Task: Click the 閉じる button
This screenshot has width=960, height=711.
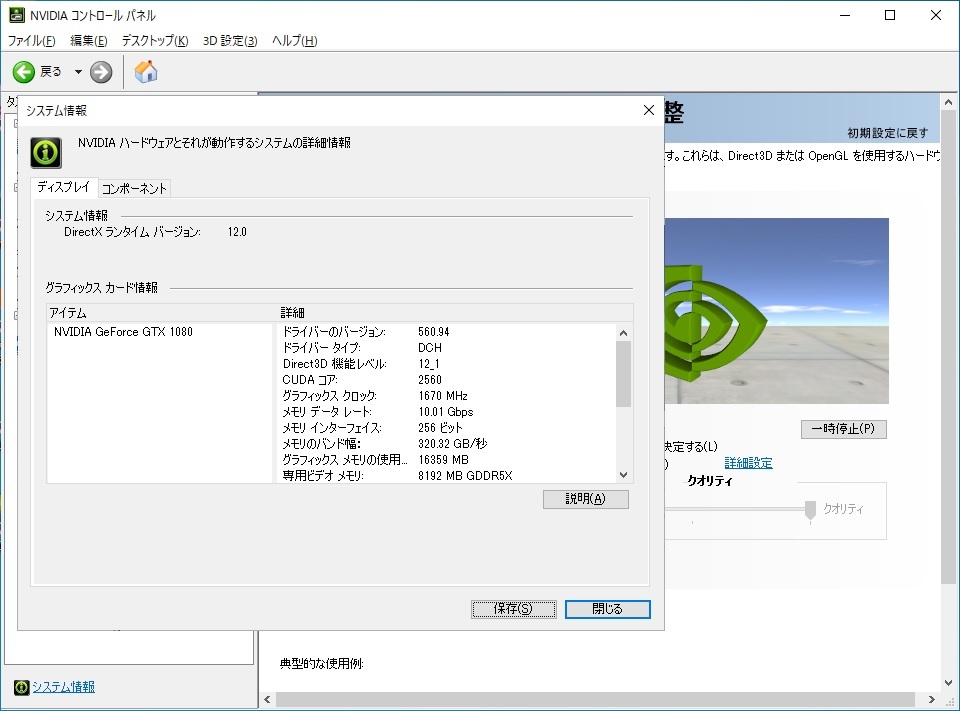Action: [x=607, y=609]
